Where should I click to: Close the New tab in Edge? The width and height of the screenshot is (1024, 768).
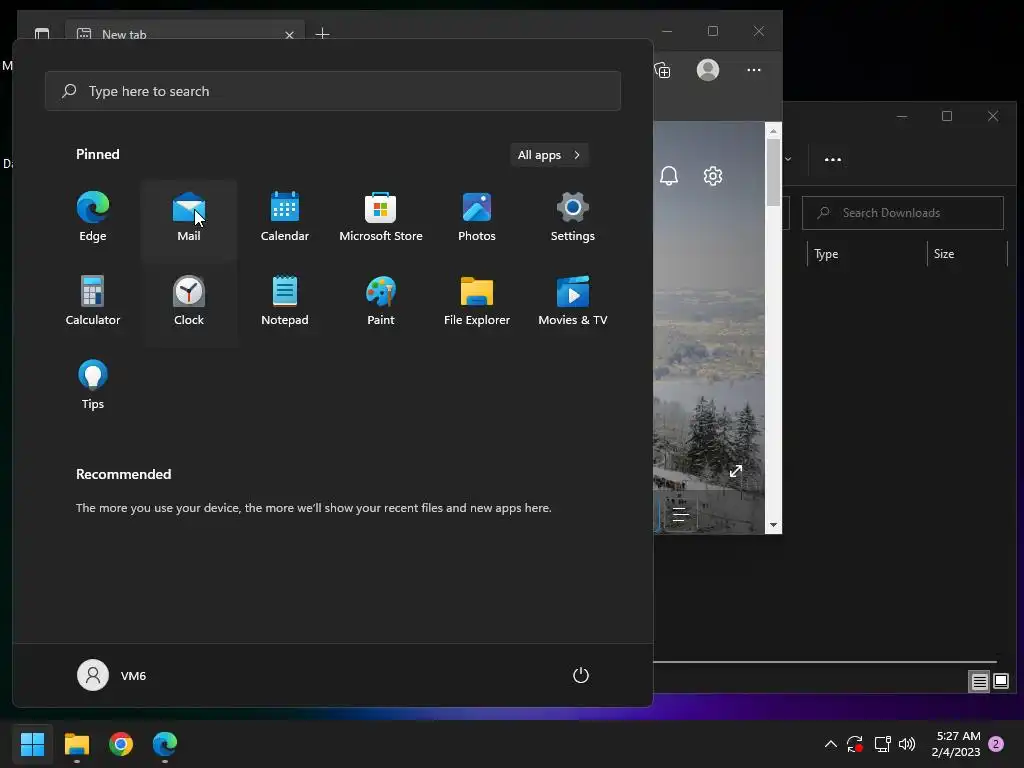tap(289, 35)
